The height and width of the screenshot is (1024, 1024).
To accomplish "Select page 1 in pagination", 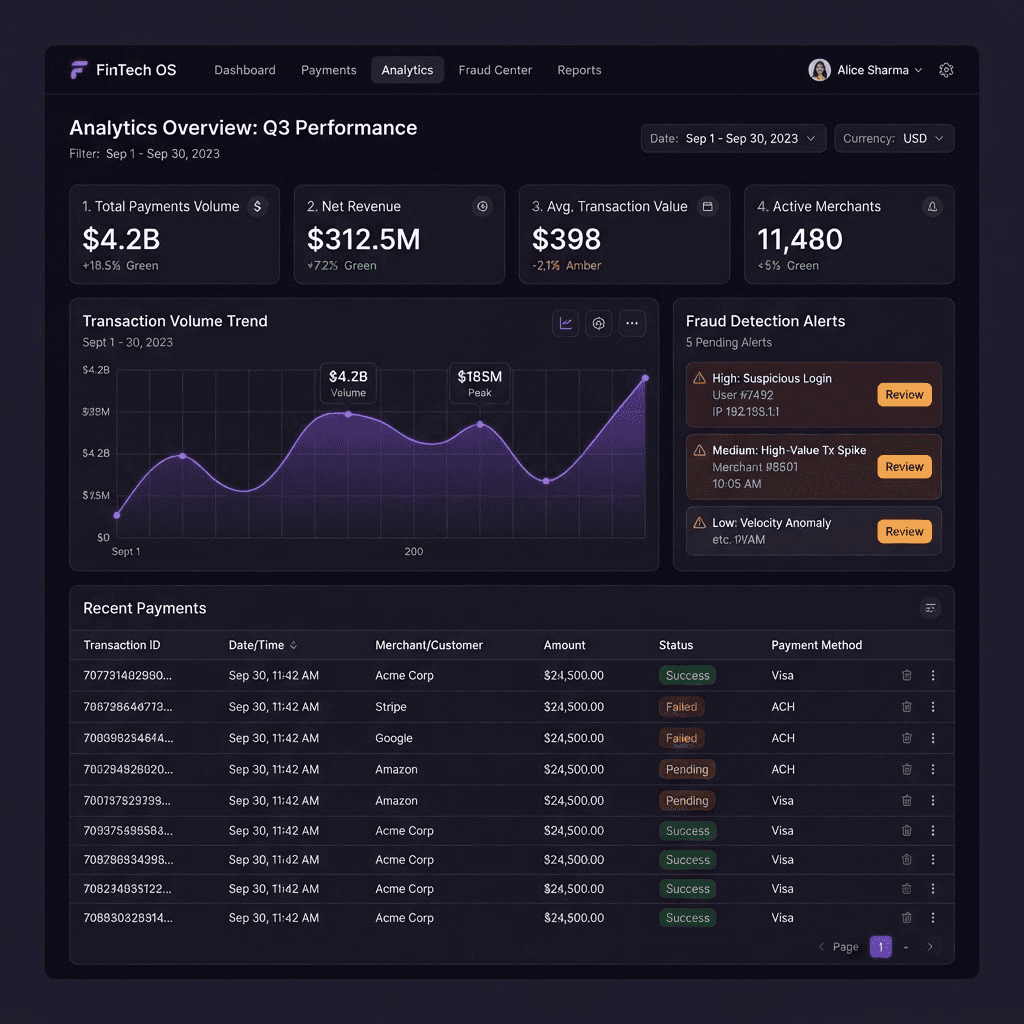I will 880,947.
